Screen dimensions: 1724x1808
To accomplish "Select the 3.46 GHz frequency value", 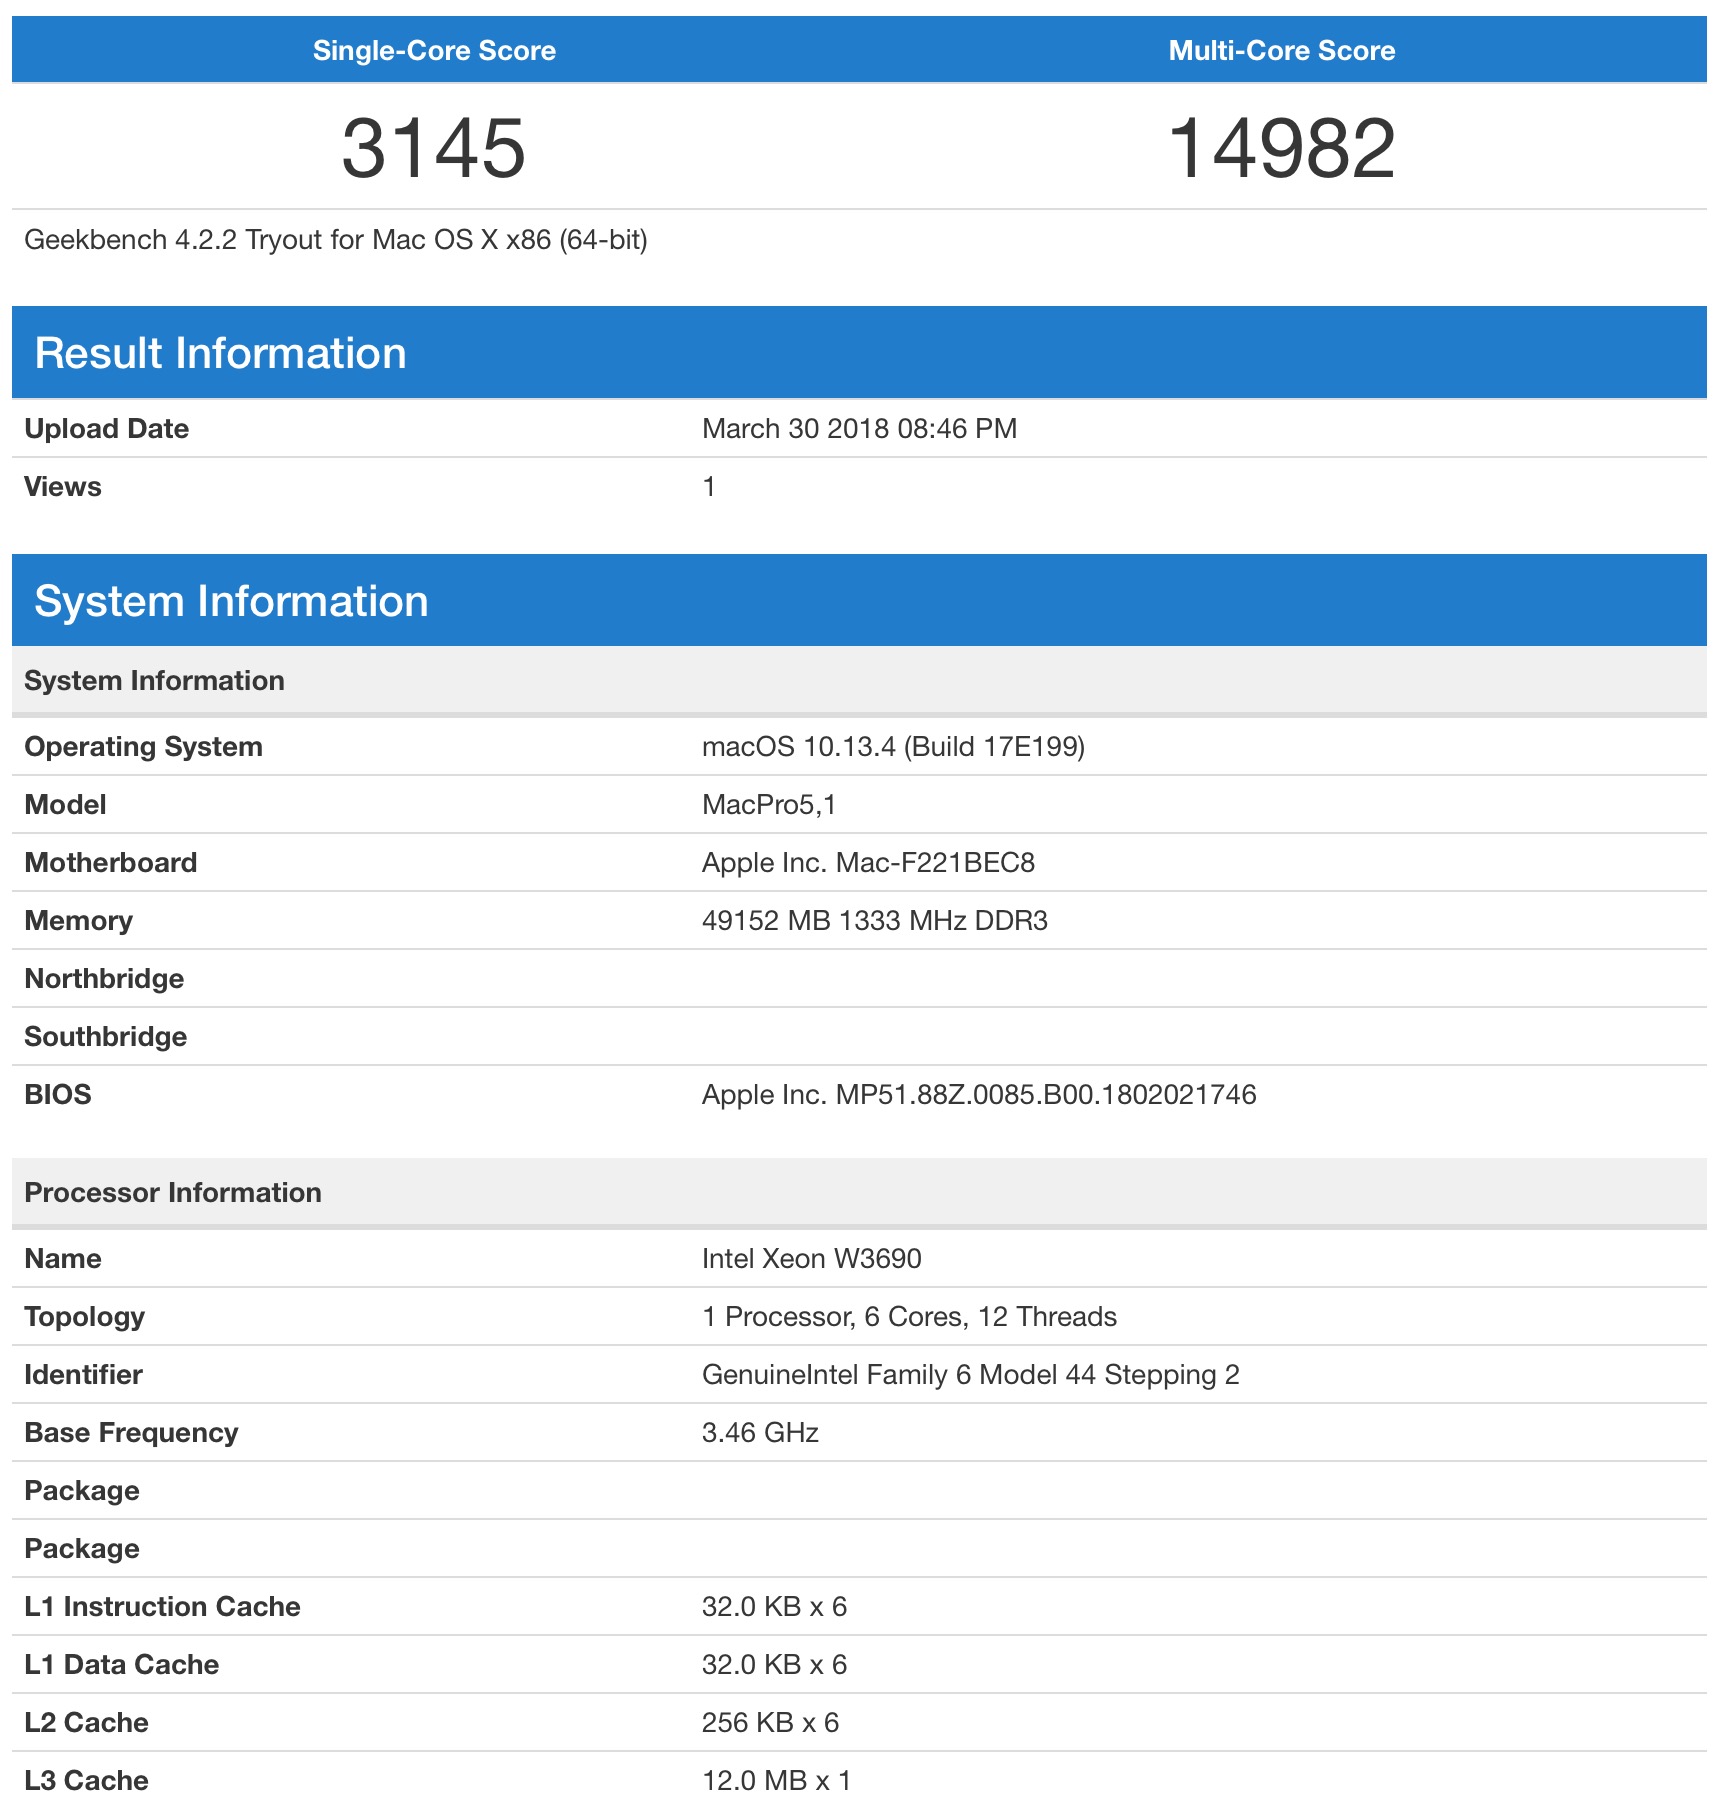I will pyautogui.click(x=760, y=1433).
